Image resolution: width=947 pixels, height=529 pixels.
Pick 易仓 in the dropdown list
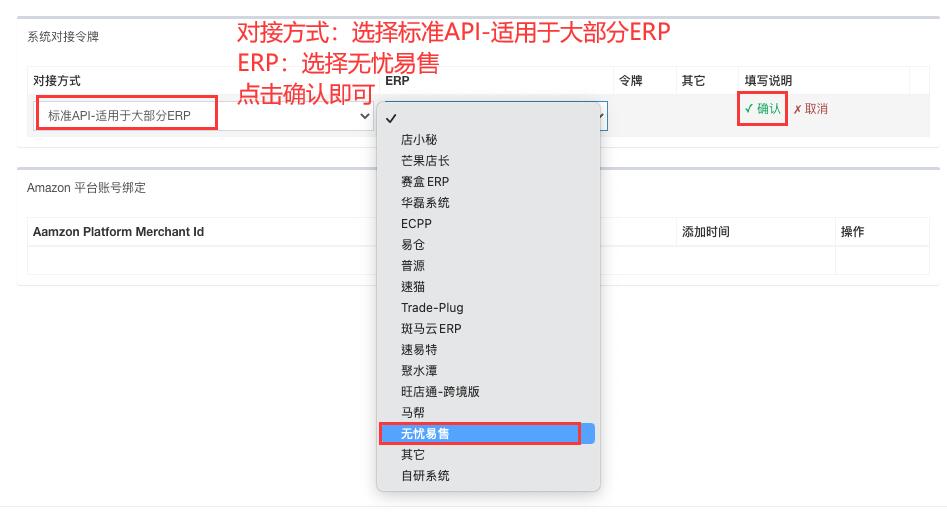pos(488,245)
